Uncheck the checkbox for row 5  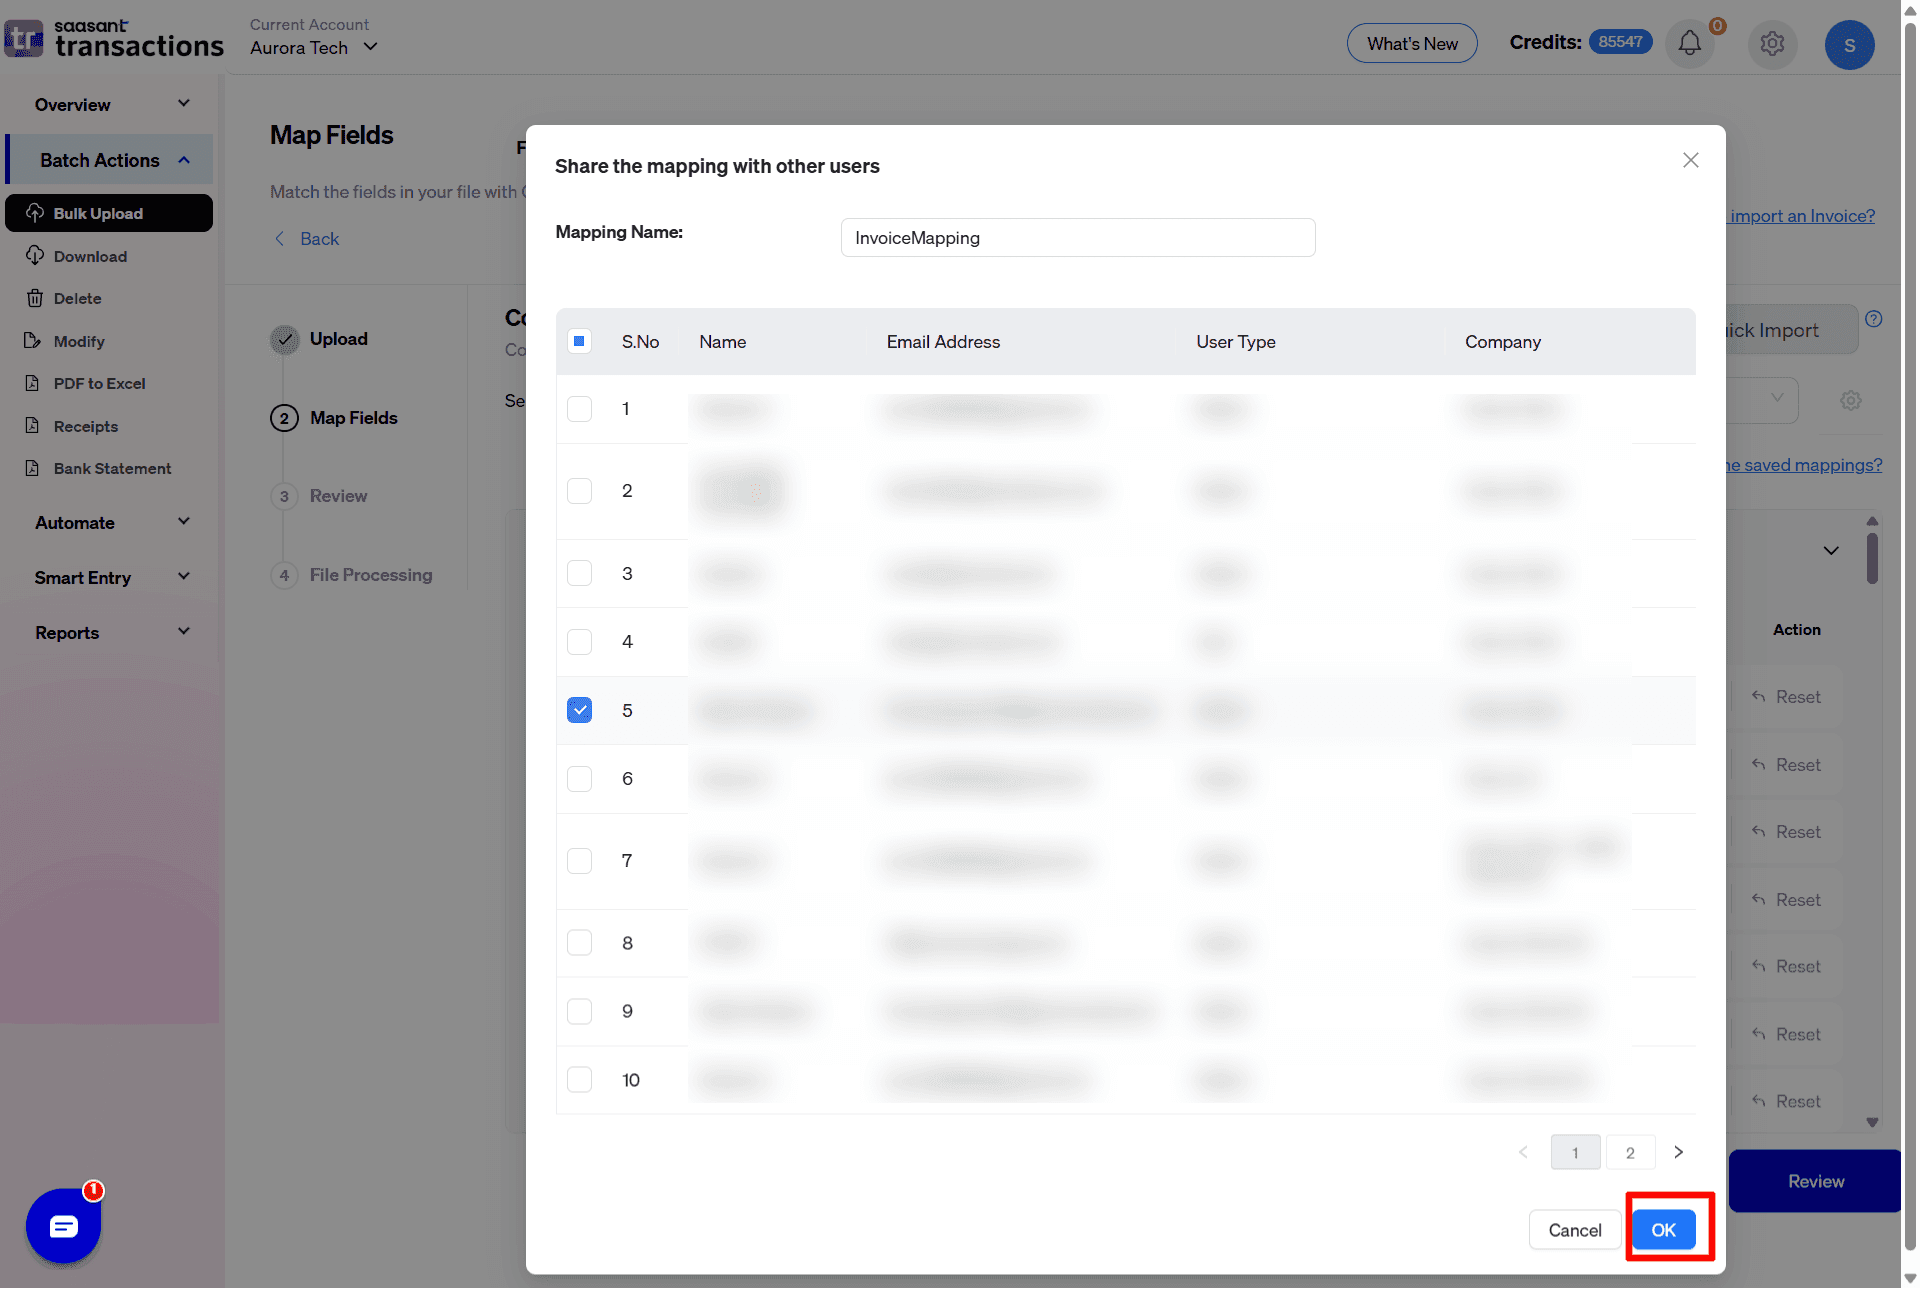(579, 710)
